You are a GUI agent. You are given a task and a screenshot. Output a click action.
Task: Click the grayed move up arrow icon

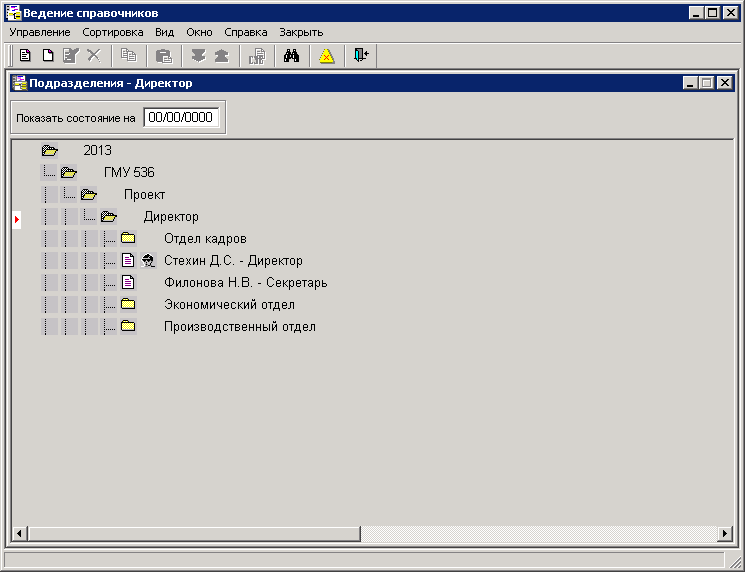point(221,56)
